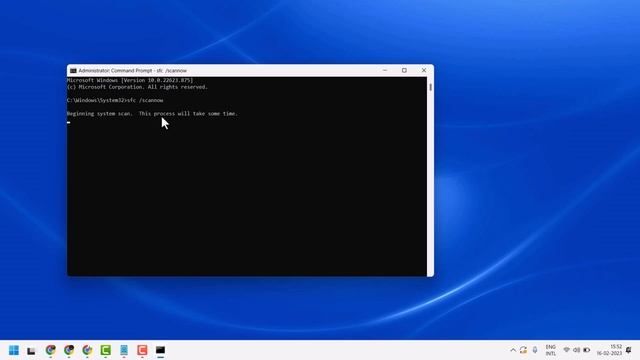Click the battery status tray icon
Screen dimensions: 640x360
coord(587,350)
